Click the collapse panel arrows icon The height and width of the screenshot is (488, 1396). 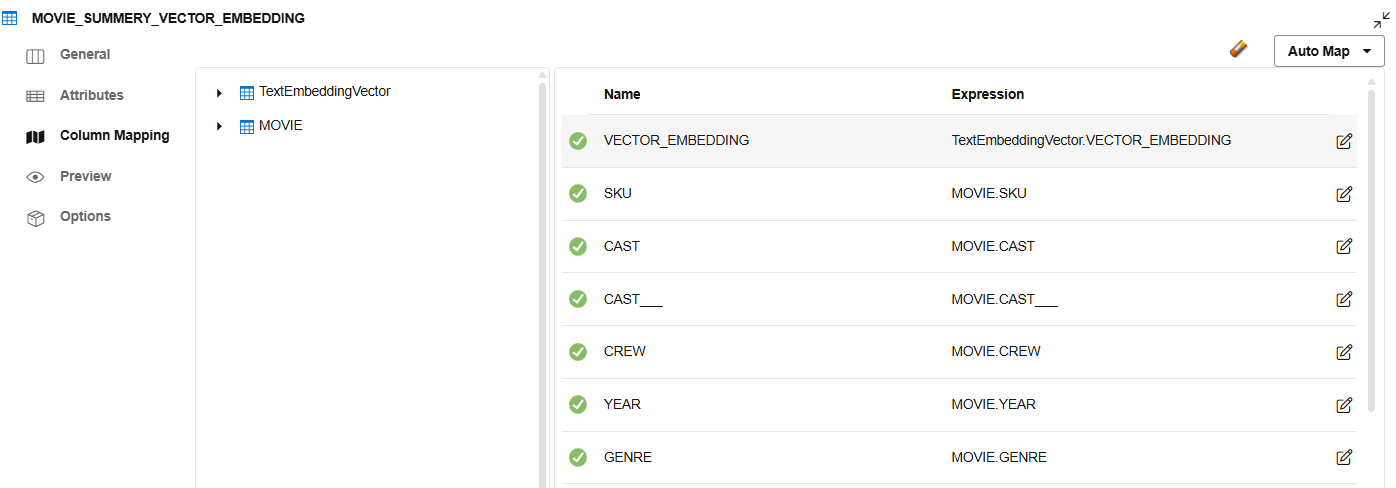point(1381,21)
